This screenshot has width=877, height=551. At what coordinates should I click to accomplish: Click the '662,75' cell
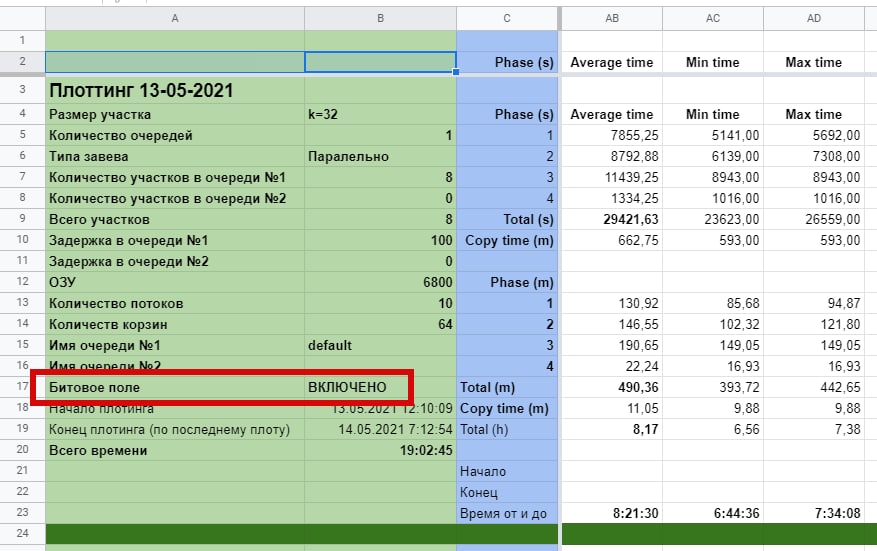612,241
